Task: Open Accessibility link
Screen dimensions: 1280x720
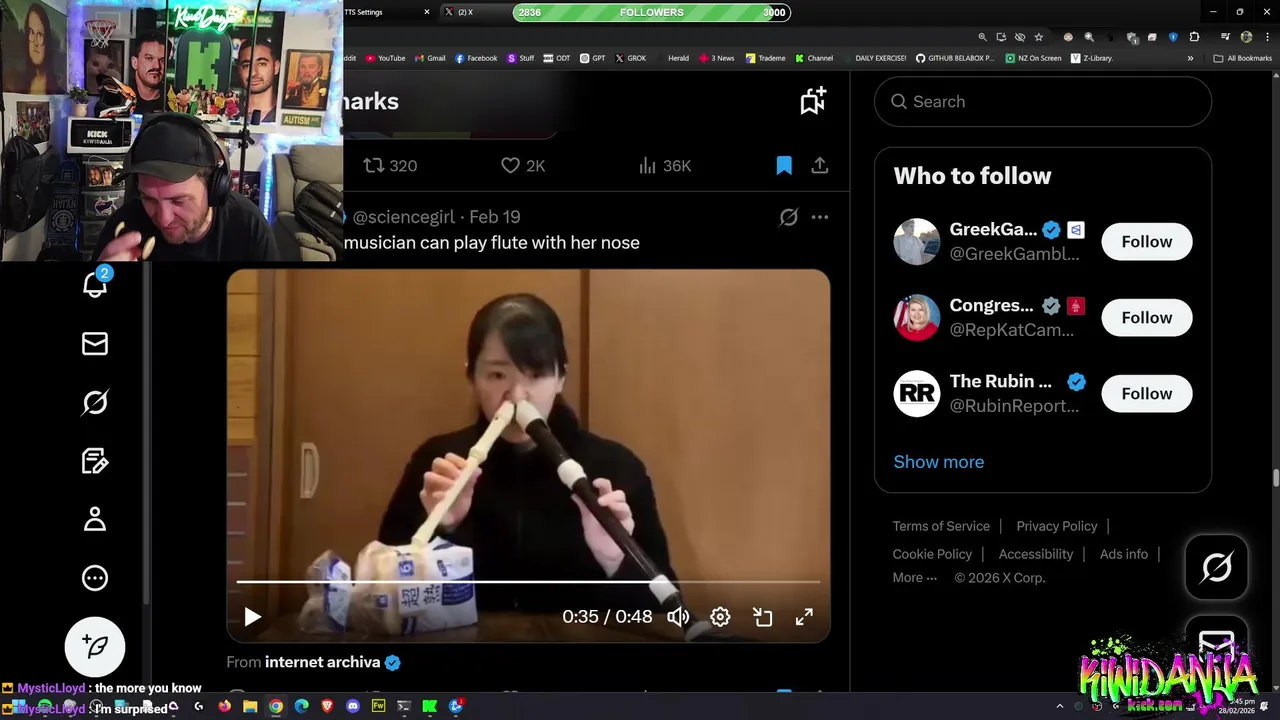Action: click(x=1036, y=554)
